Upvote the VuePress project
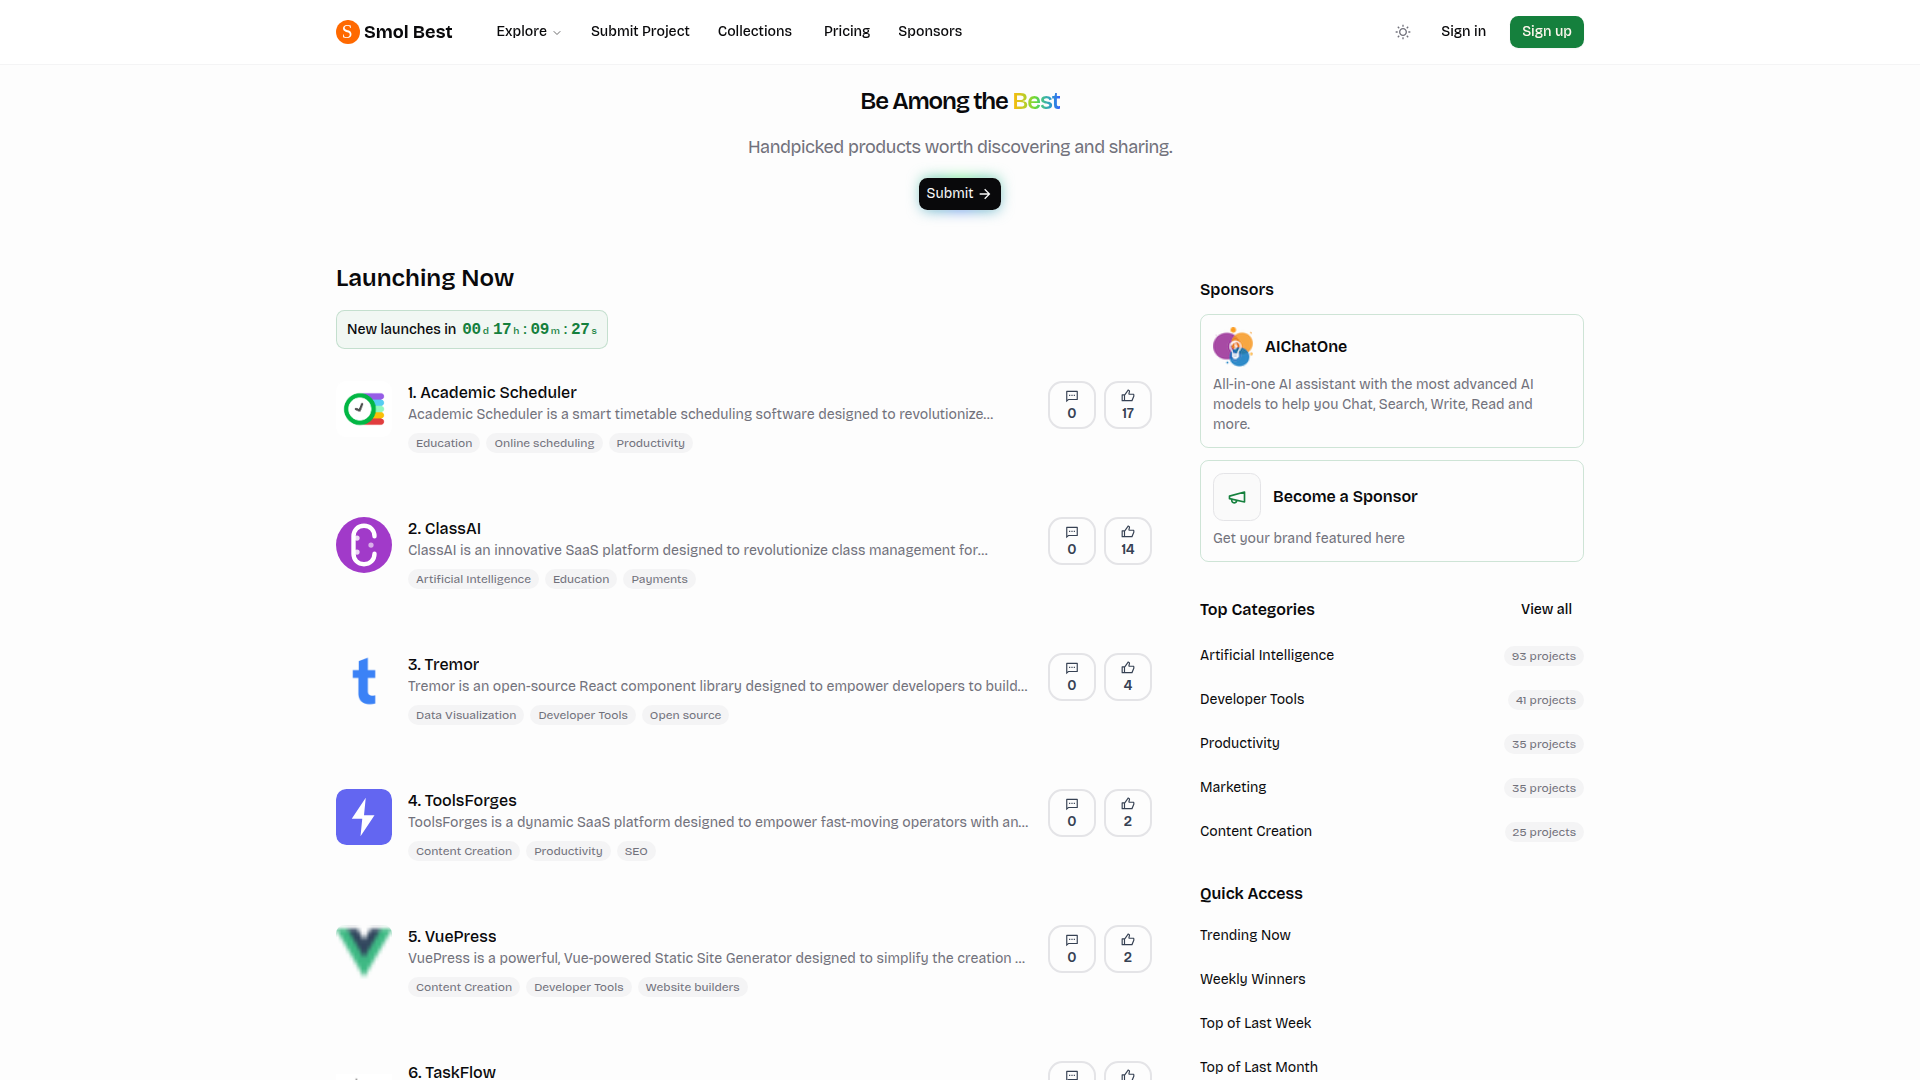The width and height of the screenshot is (1920, 1080). click(x=1128, y=949)
